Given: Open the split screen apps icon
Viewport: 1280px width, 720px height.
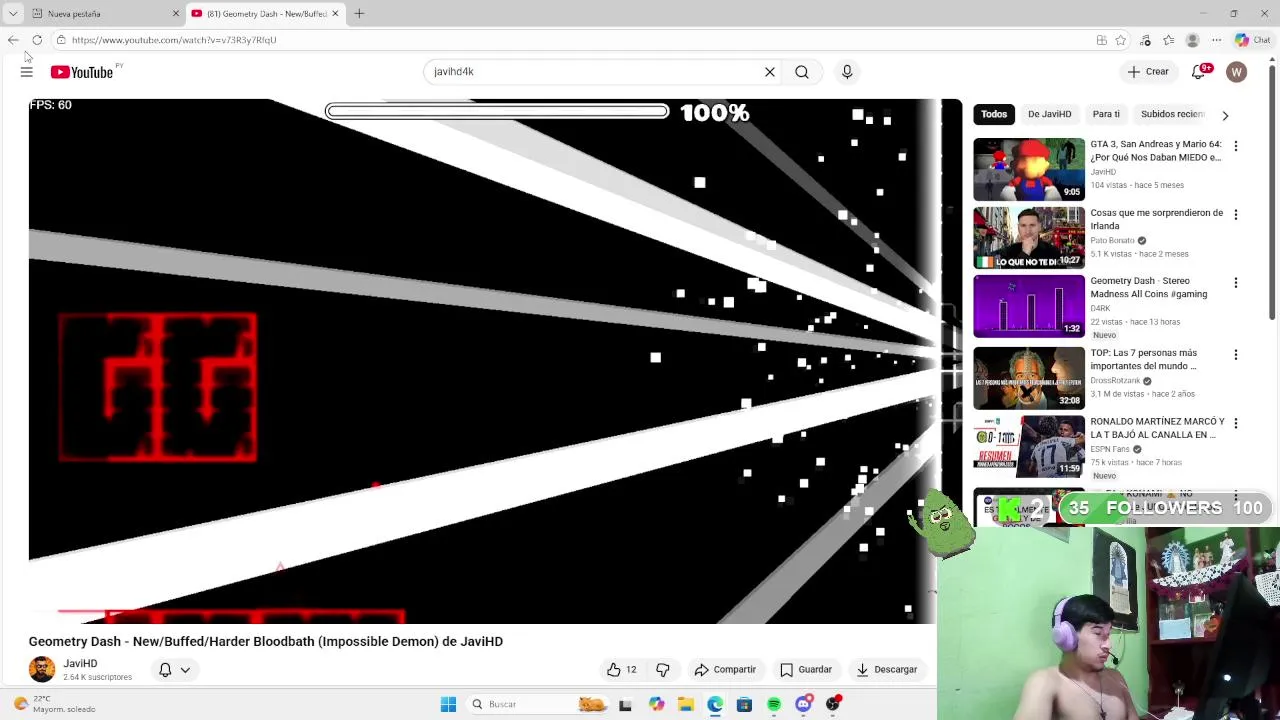Looking at the screenshot, I should (1101, 40).
